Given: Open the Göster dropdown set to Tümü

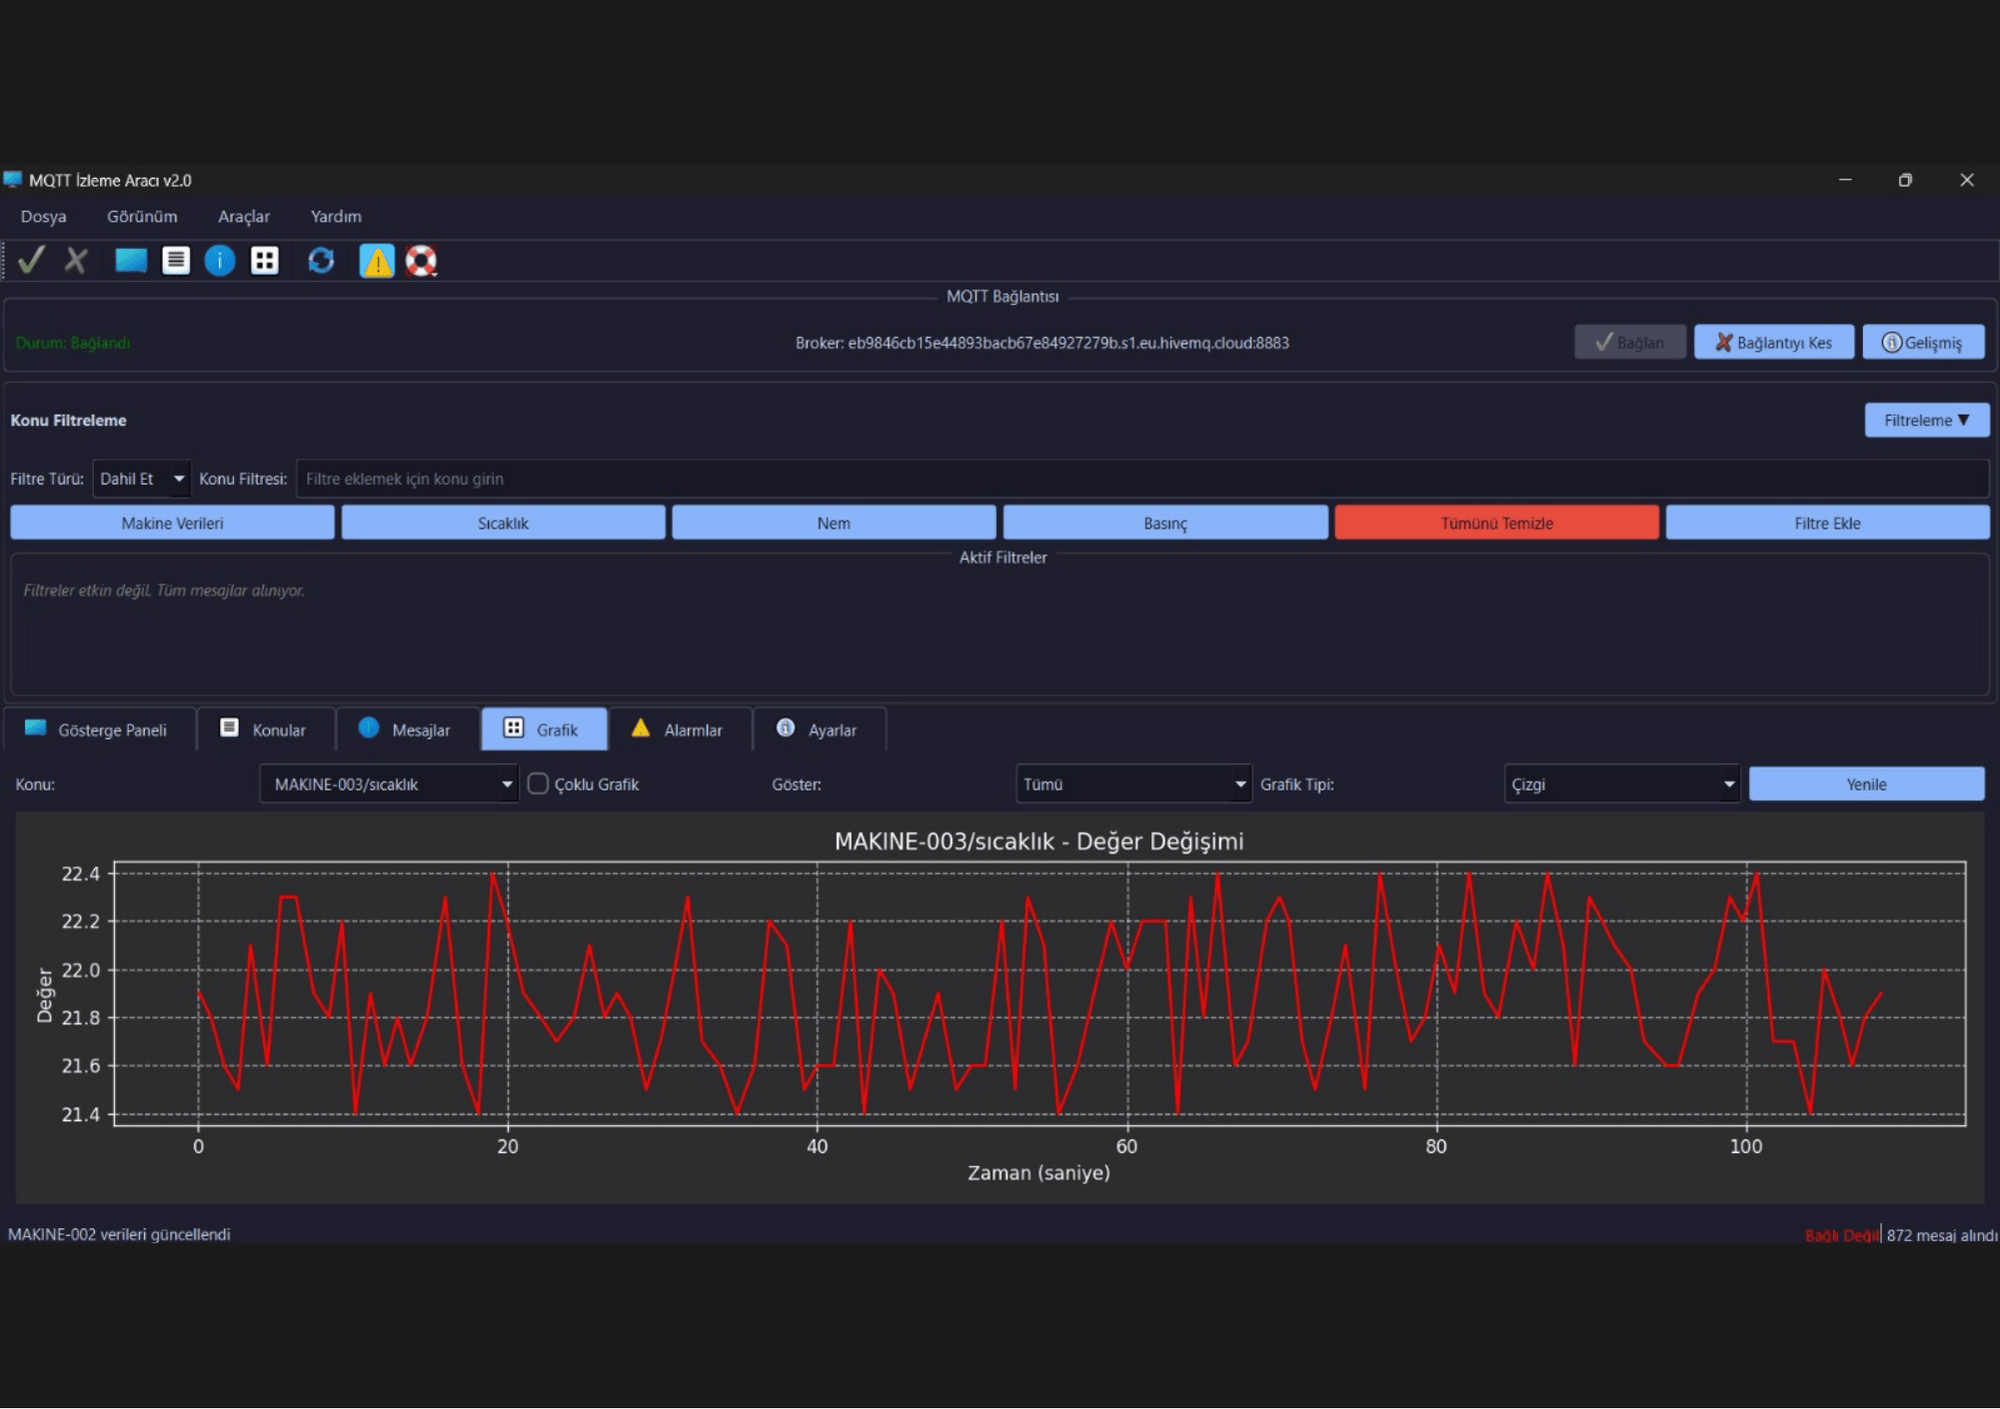Looking at the screenshot, I should [x=1133, y=784].
